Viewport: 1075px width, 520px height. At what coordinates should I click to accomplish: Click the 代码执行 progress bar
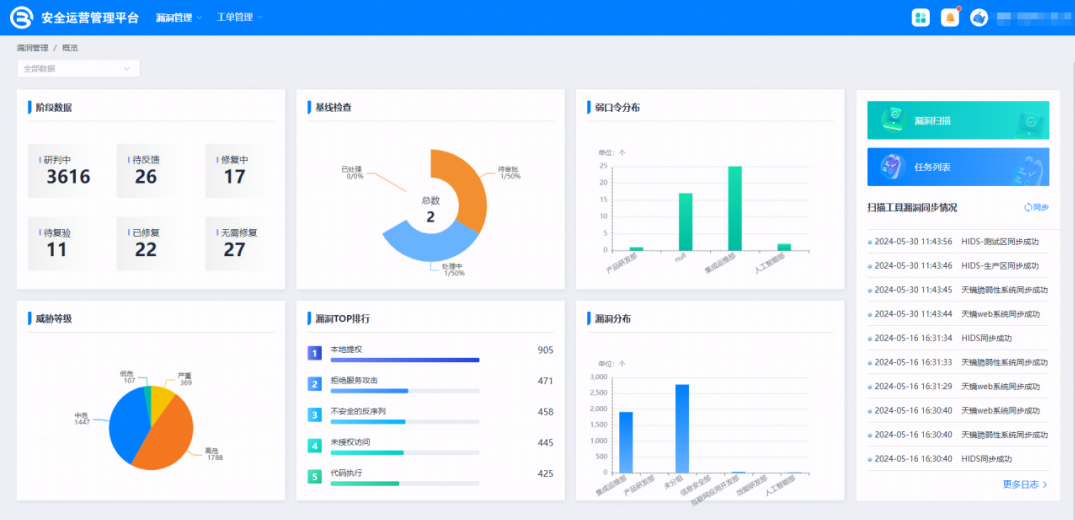tap(404, 483)
